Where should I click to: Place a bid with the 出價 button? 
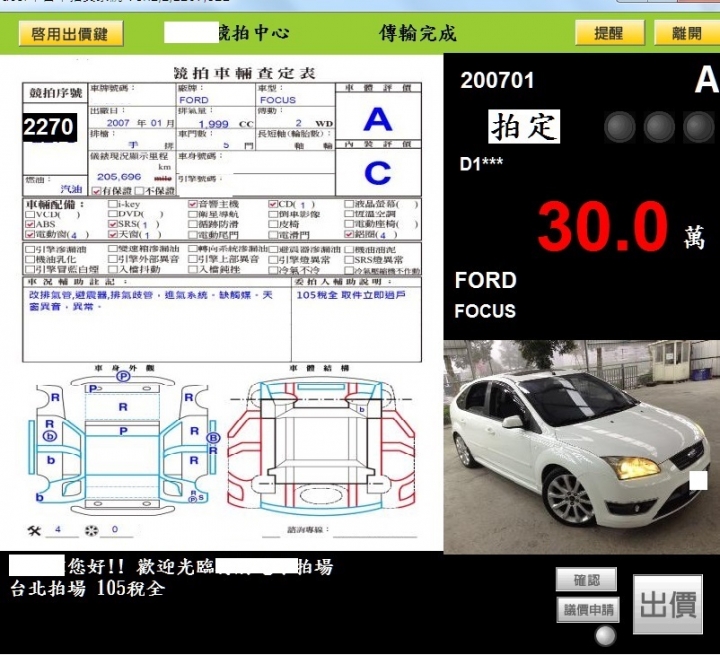click(668, 604)
